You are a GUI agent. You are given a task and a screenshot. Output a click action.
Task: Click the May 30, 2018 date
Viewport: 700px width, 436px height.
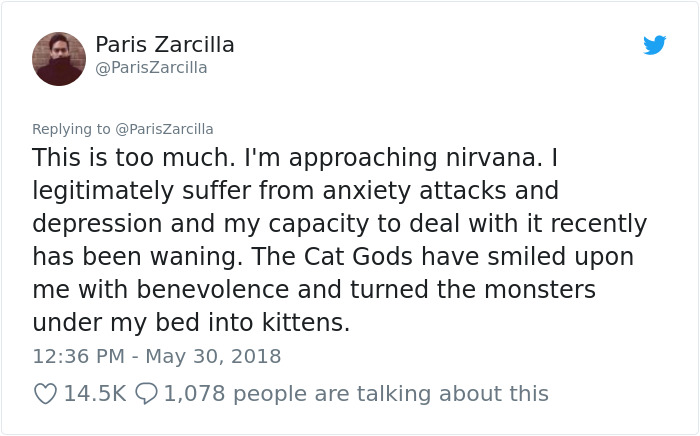click(214, 356)
